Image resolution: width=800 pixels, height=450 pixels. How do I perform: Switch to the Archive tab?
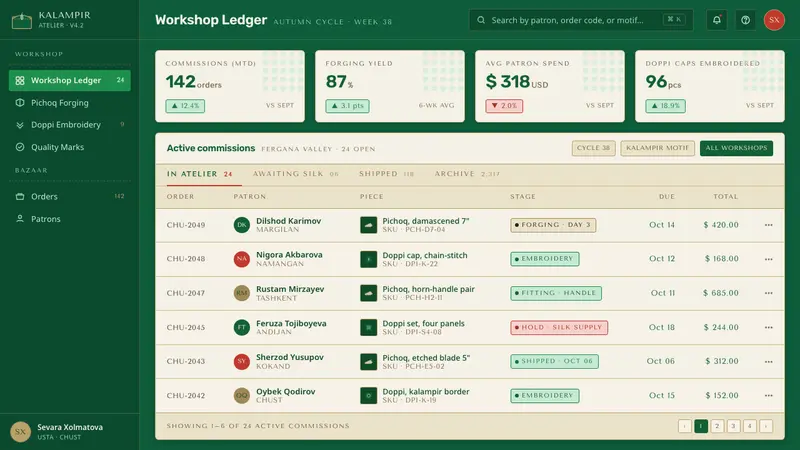[x=467, y=174]
